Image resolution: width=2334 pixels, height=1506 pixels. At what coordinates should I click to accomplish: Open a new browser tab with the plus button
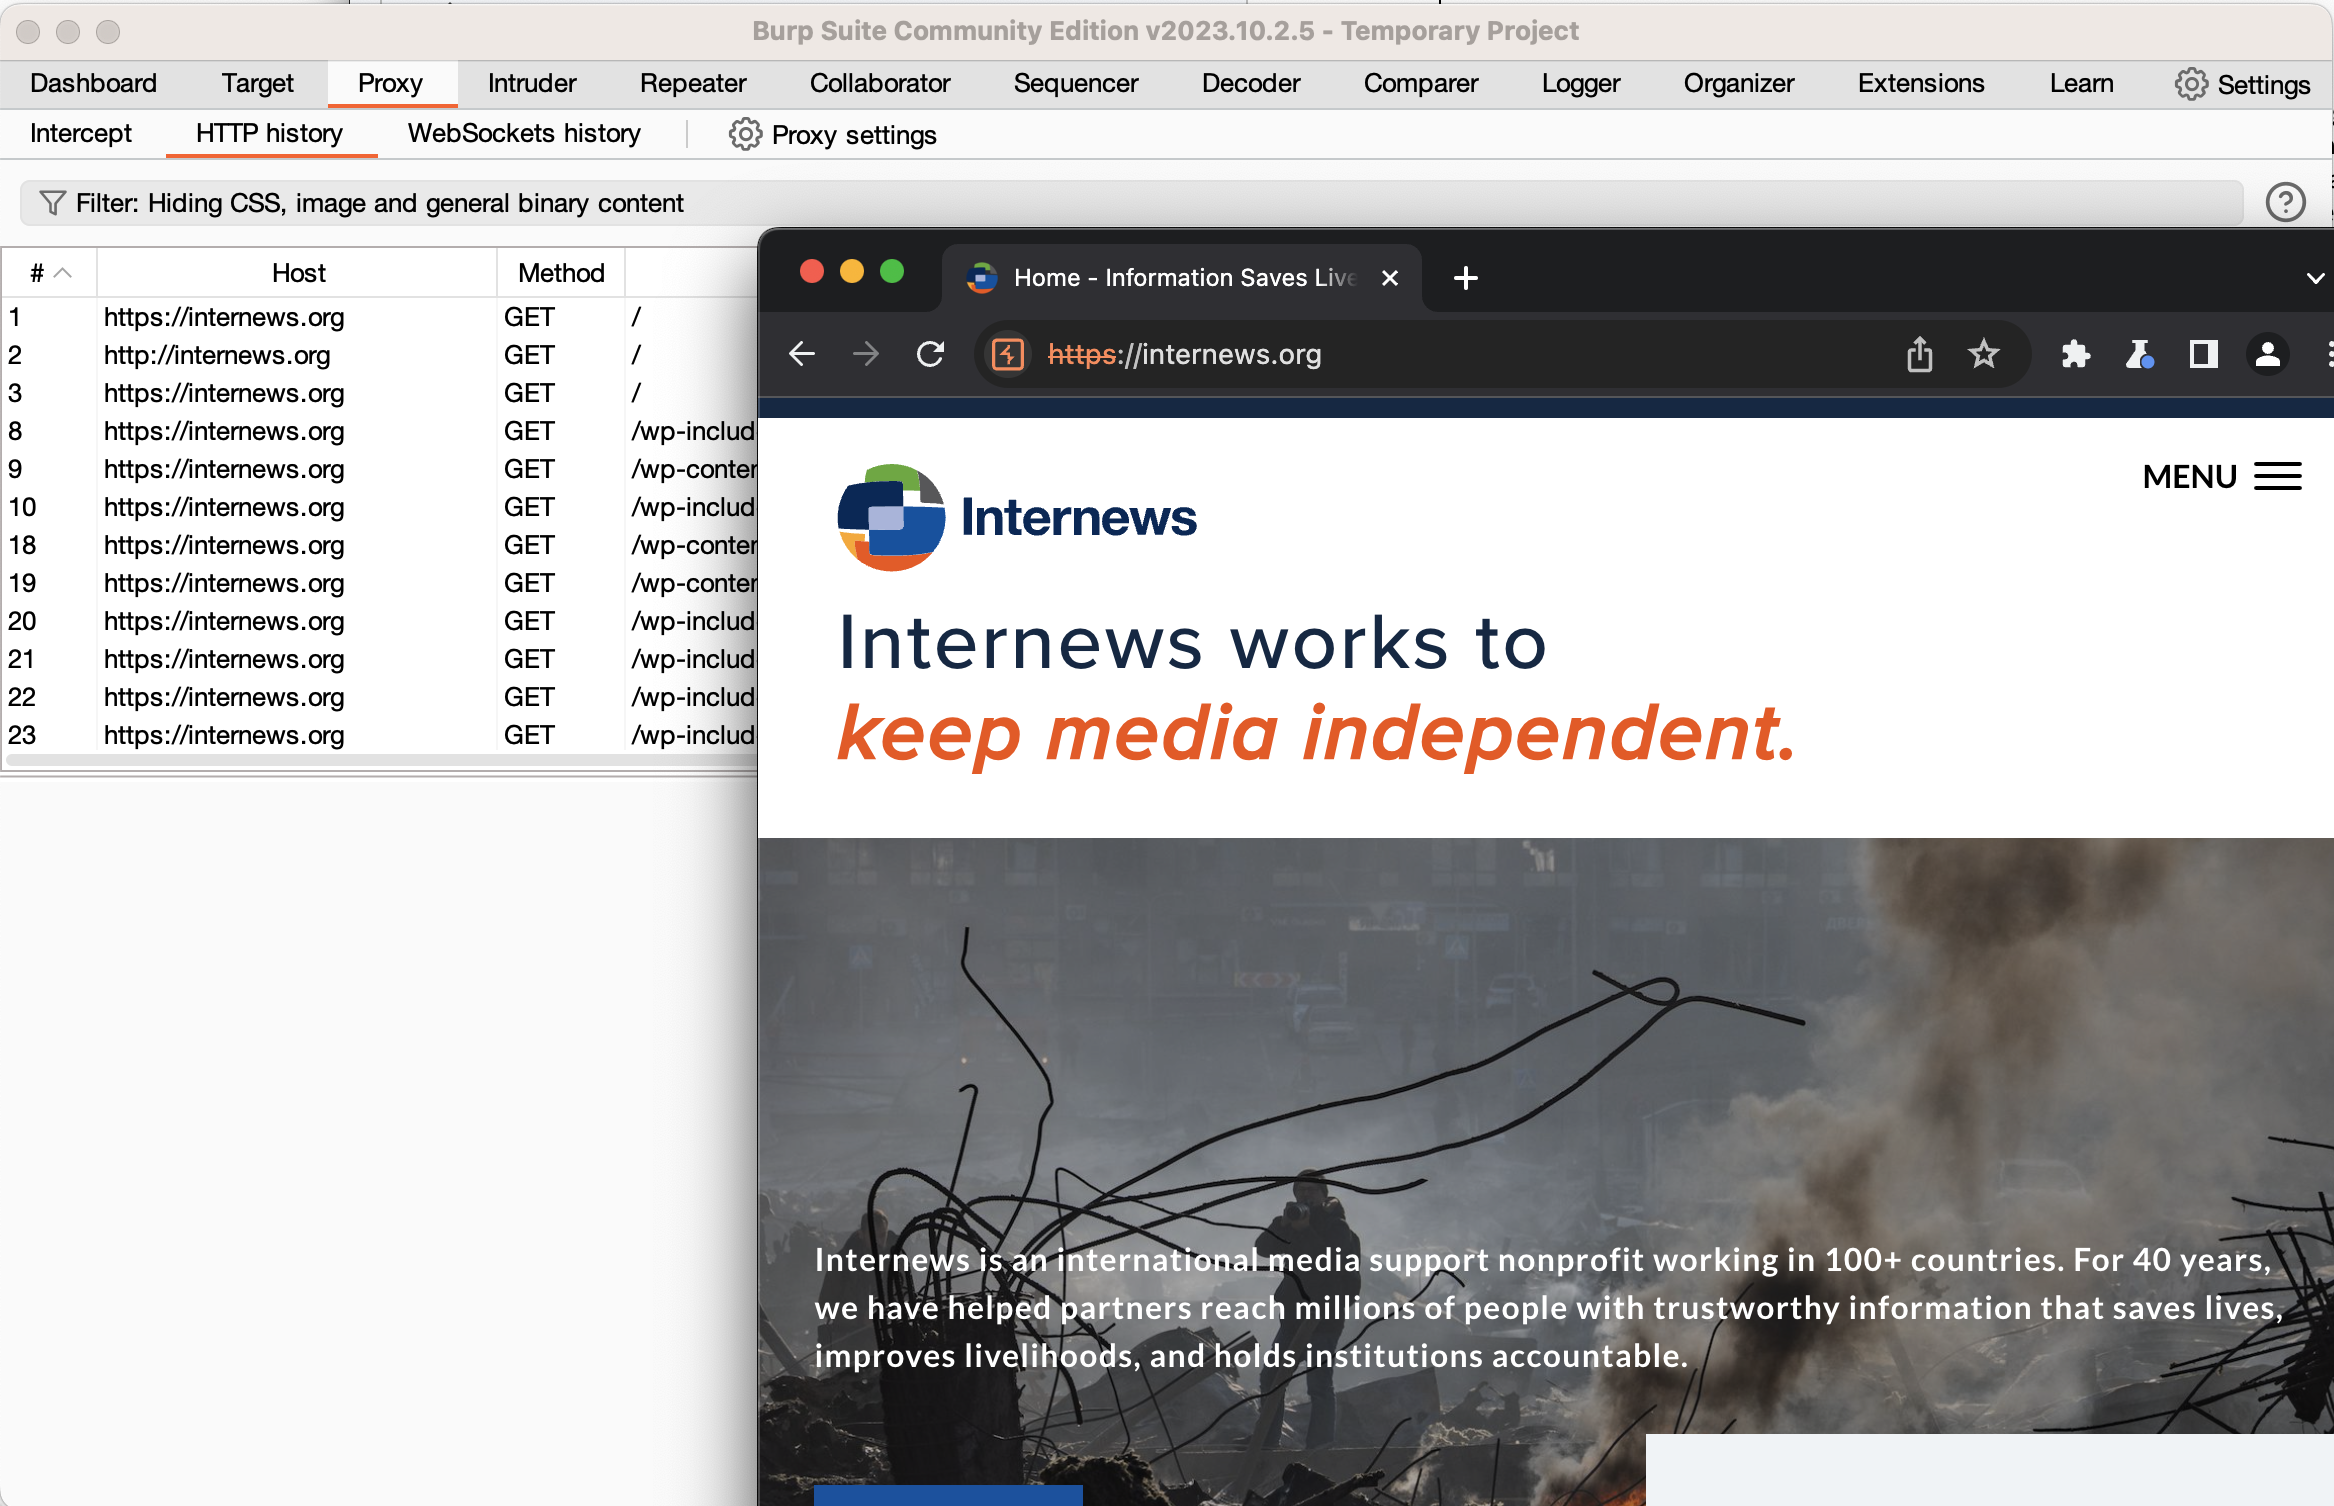(1464, 277)
